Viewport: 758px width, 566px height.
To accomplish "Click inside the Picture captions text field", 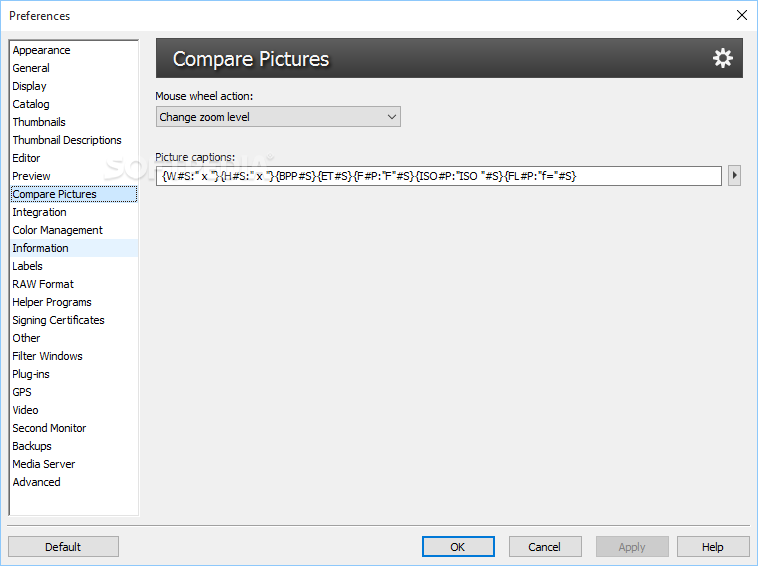I will (438, 176).
